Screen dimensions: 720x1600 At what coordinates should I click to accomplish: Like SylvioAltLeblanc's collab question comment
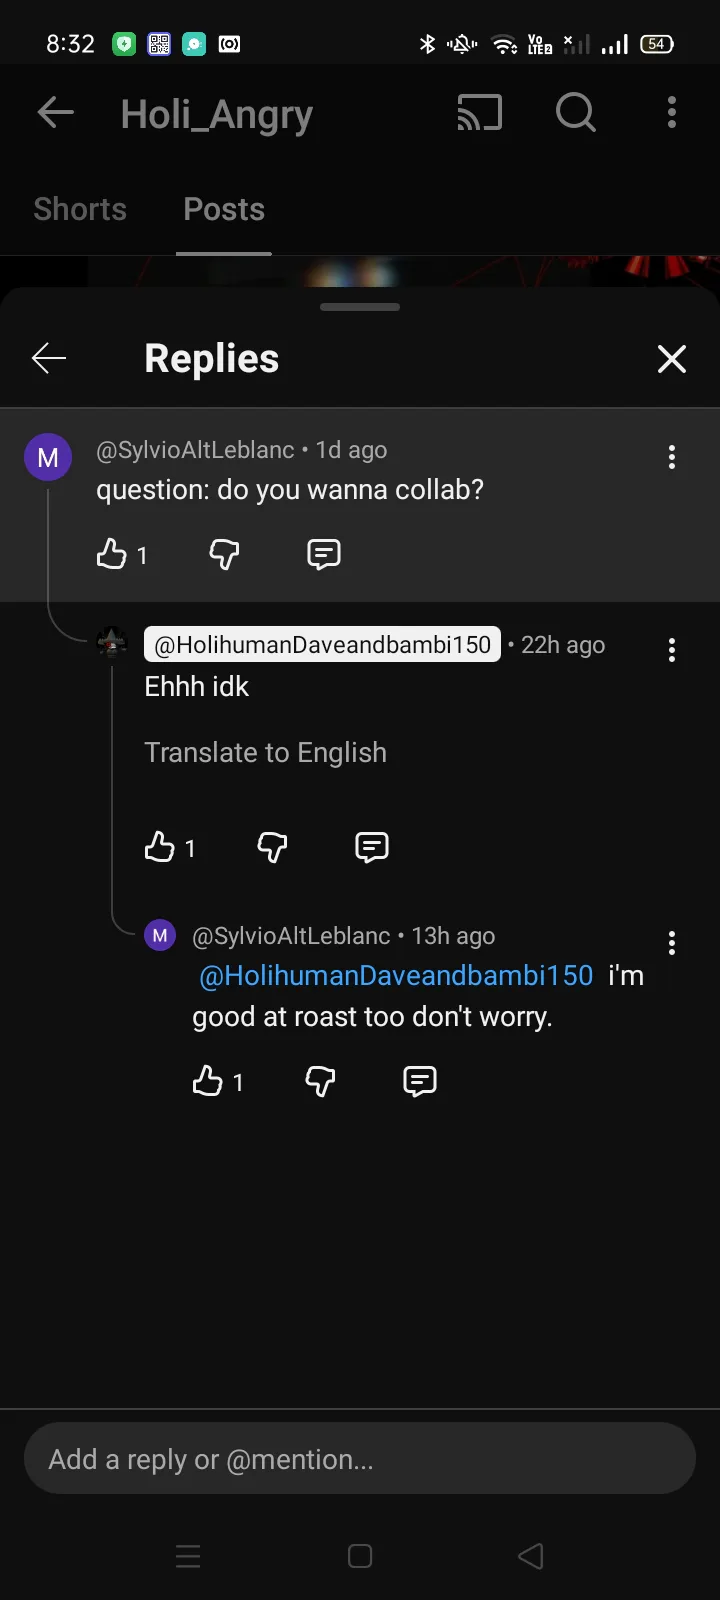[x=111, y=554]
